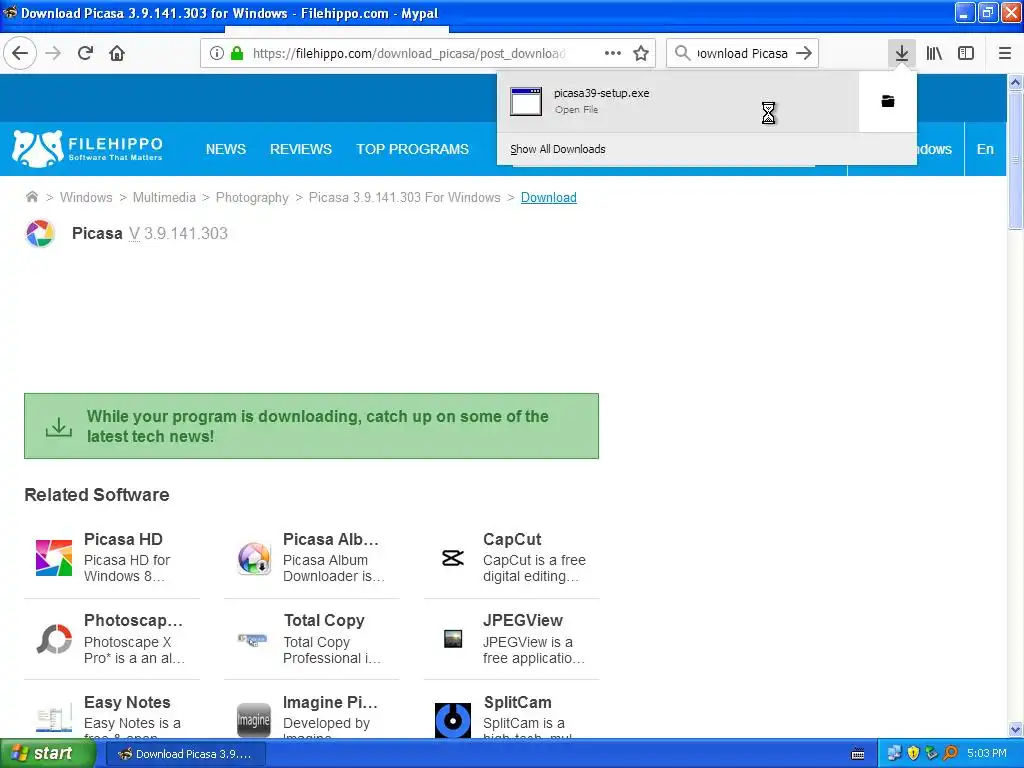The width and height of the screenshot is (1024, 768).
Task: Open the hamburger application menu
Action: click(1005, 53)
